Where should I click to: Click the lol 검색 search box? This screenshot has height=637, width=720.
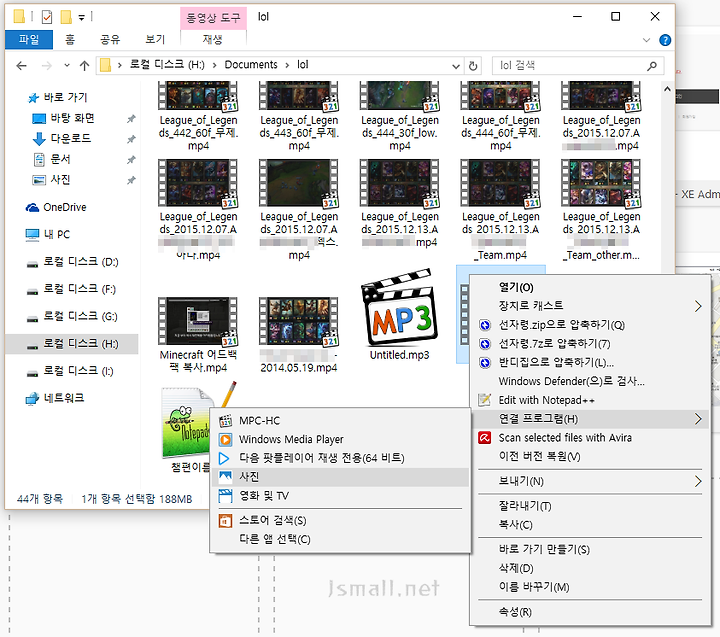point(578,66)
